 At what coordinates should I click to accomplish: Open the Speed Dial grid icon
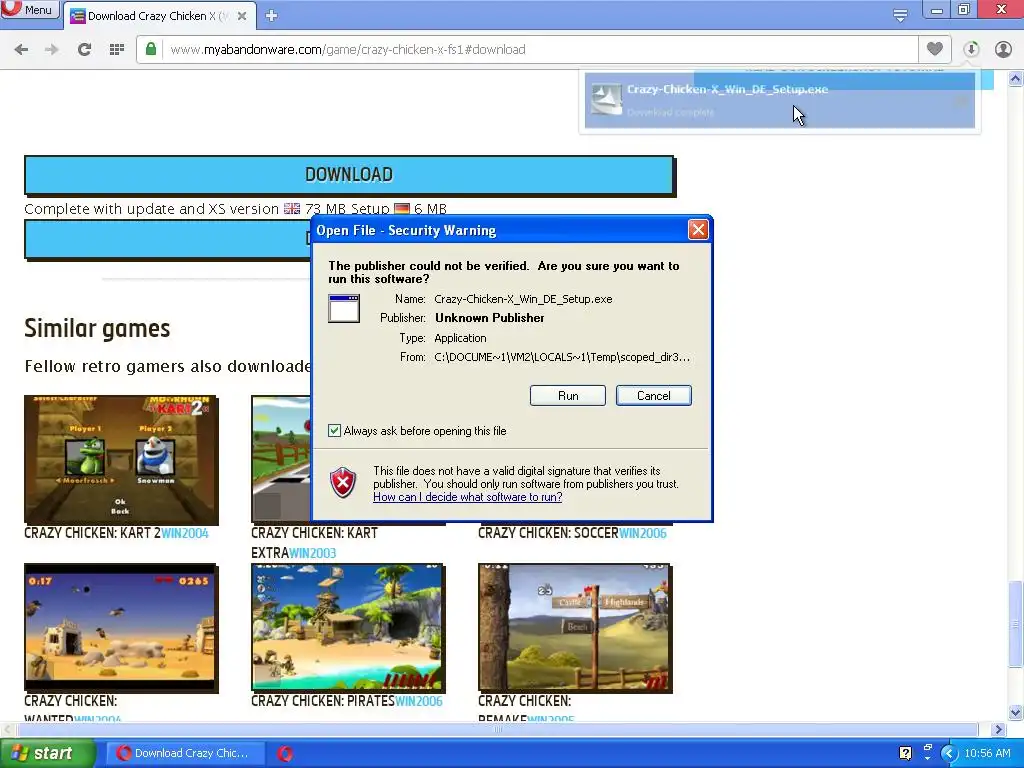coord(117,50)
